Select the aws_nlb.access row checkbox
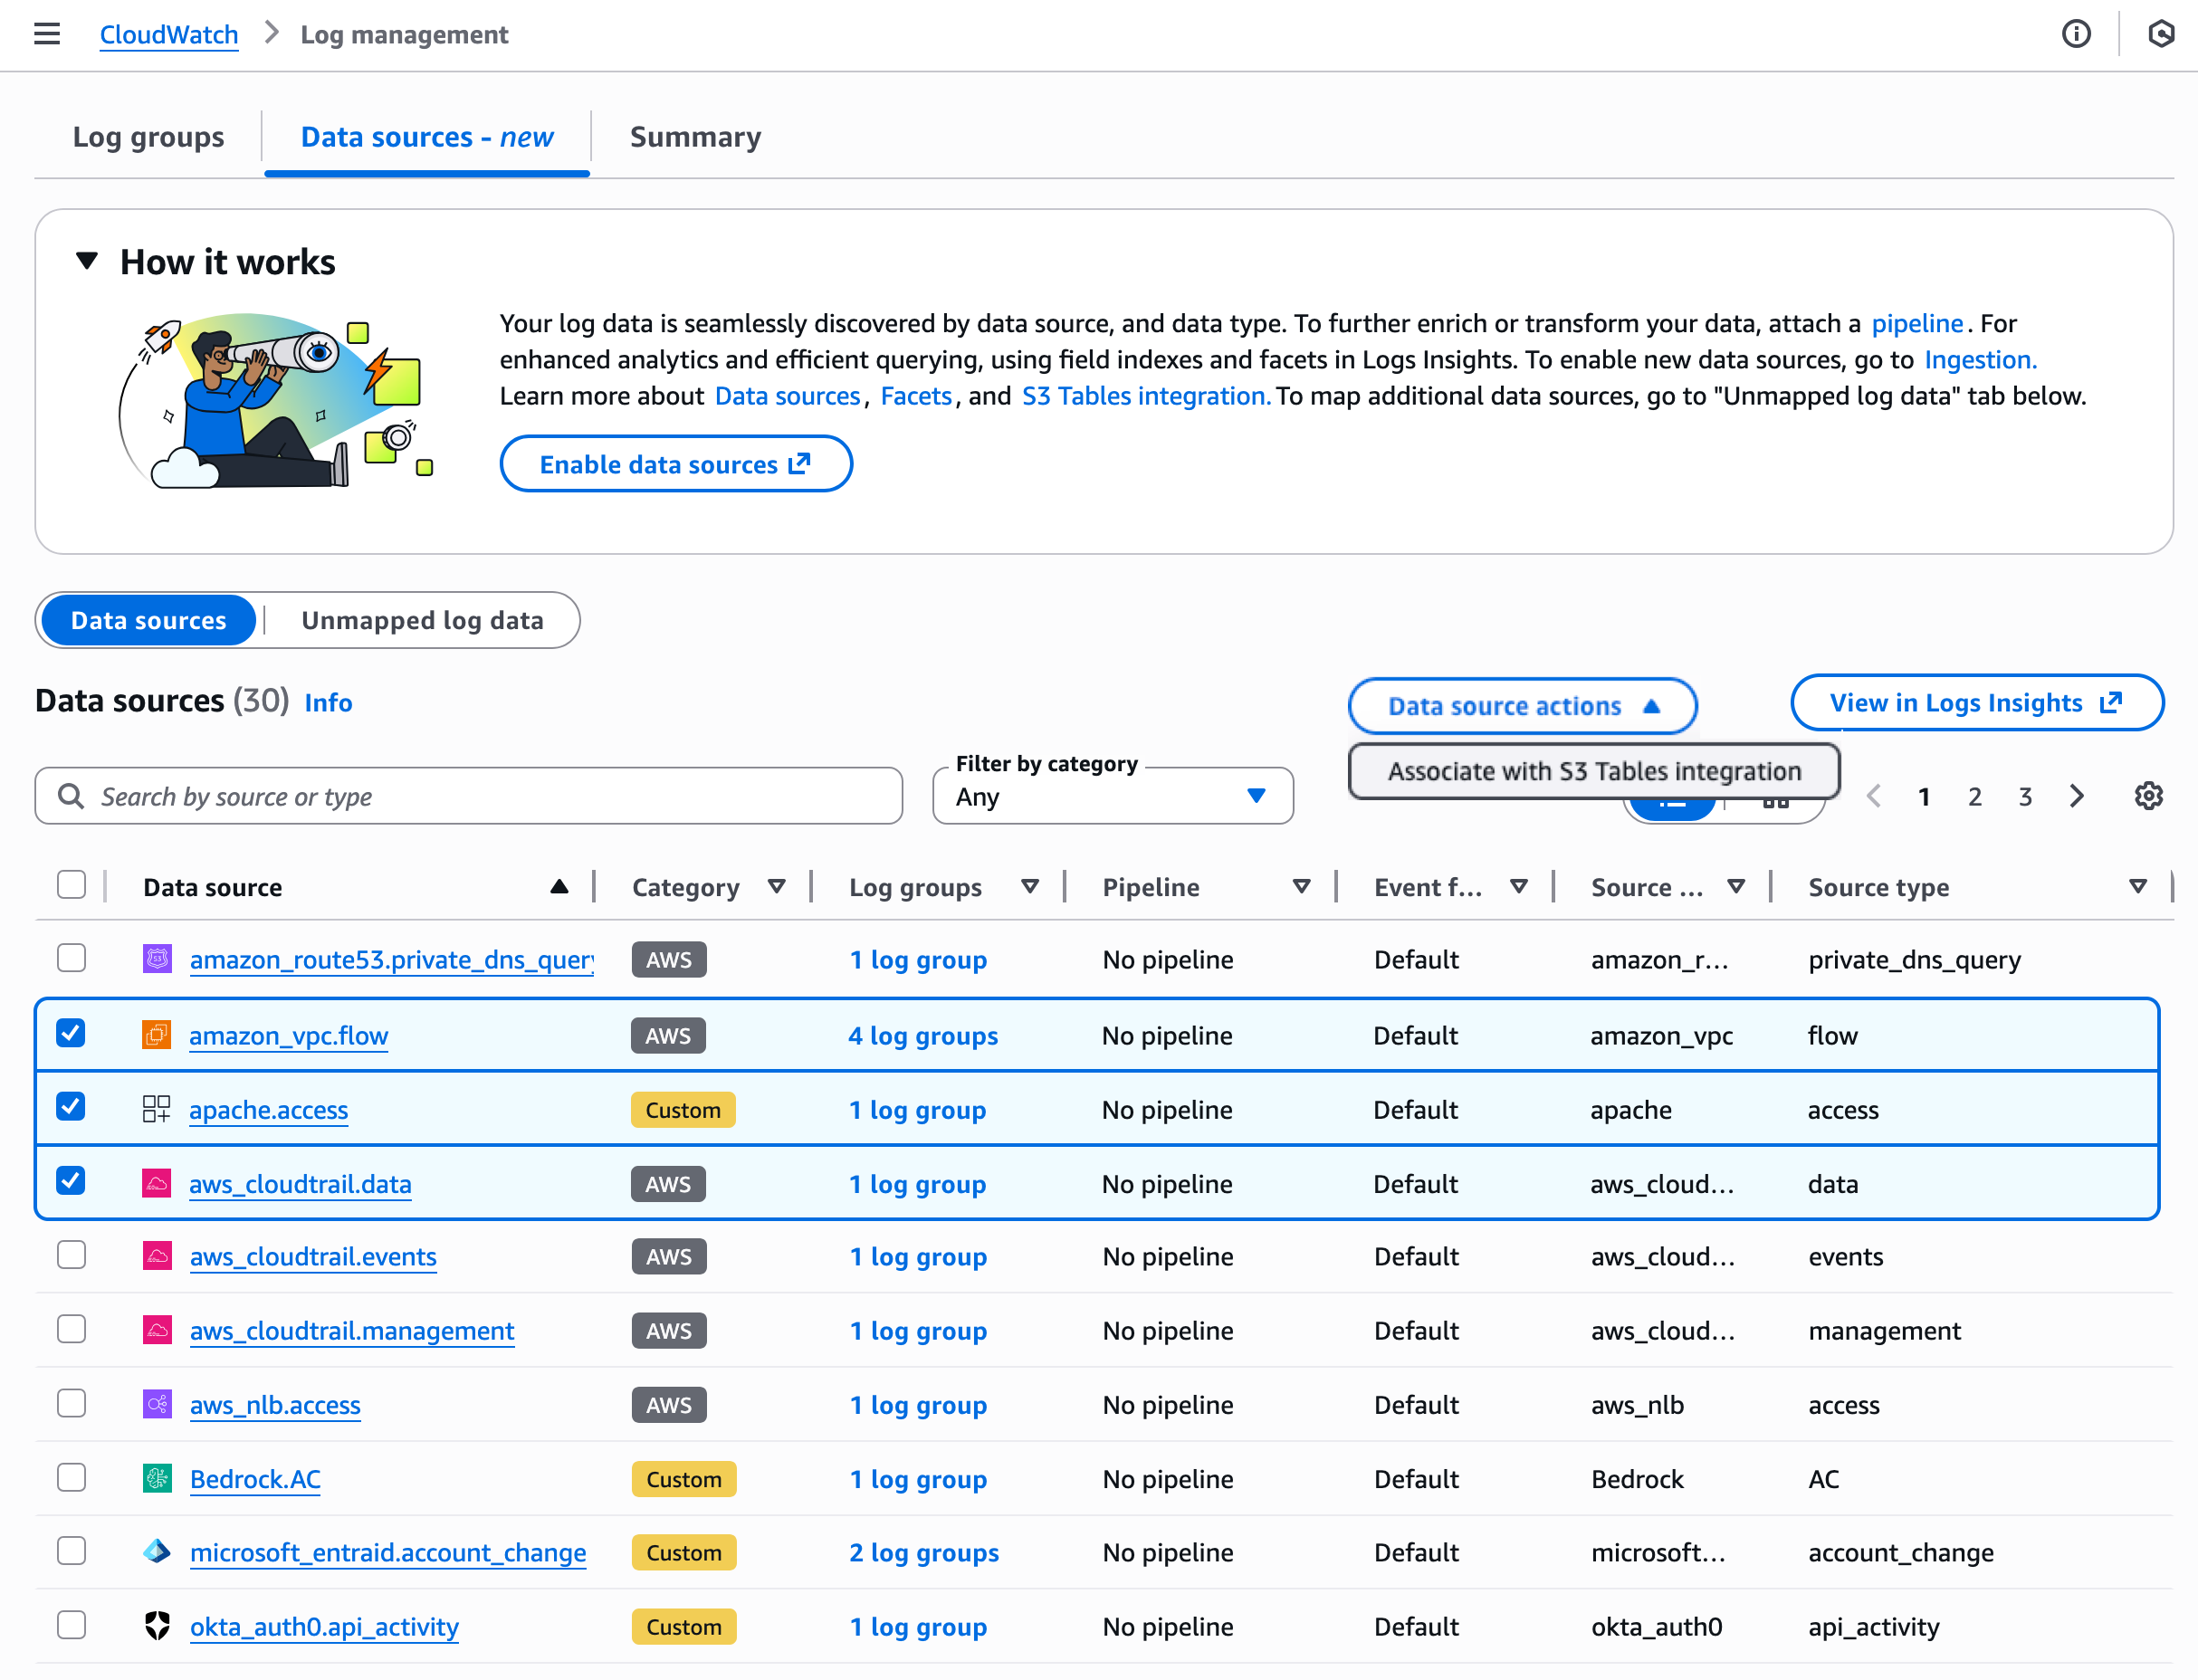2198x1680 pixels. click(71, 1403)
